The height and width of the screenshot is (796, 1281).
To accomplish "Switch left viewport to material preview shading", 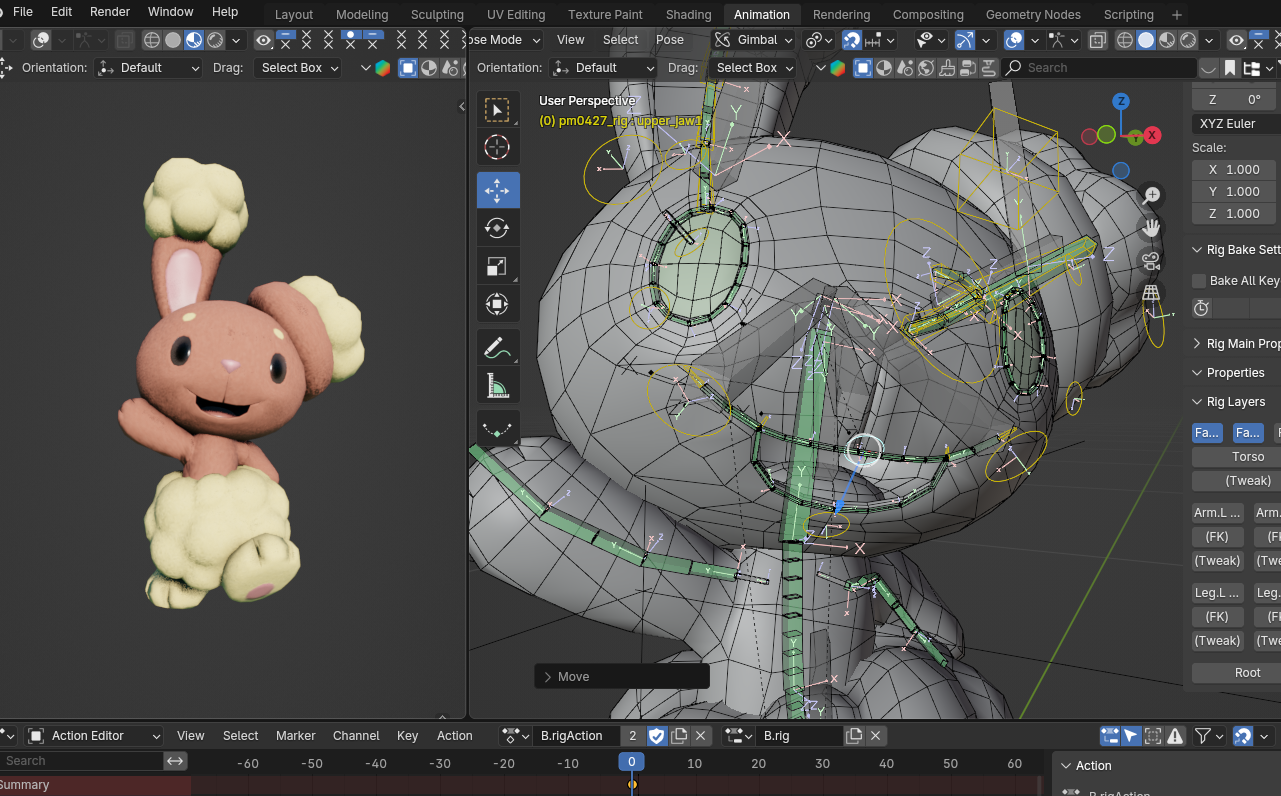I will [194, 40].
